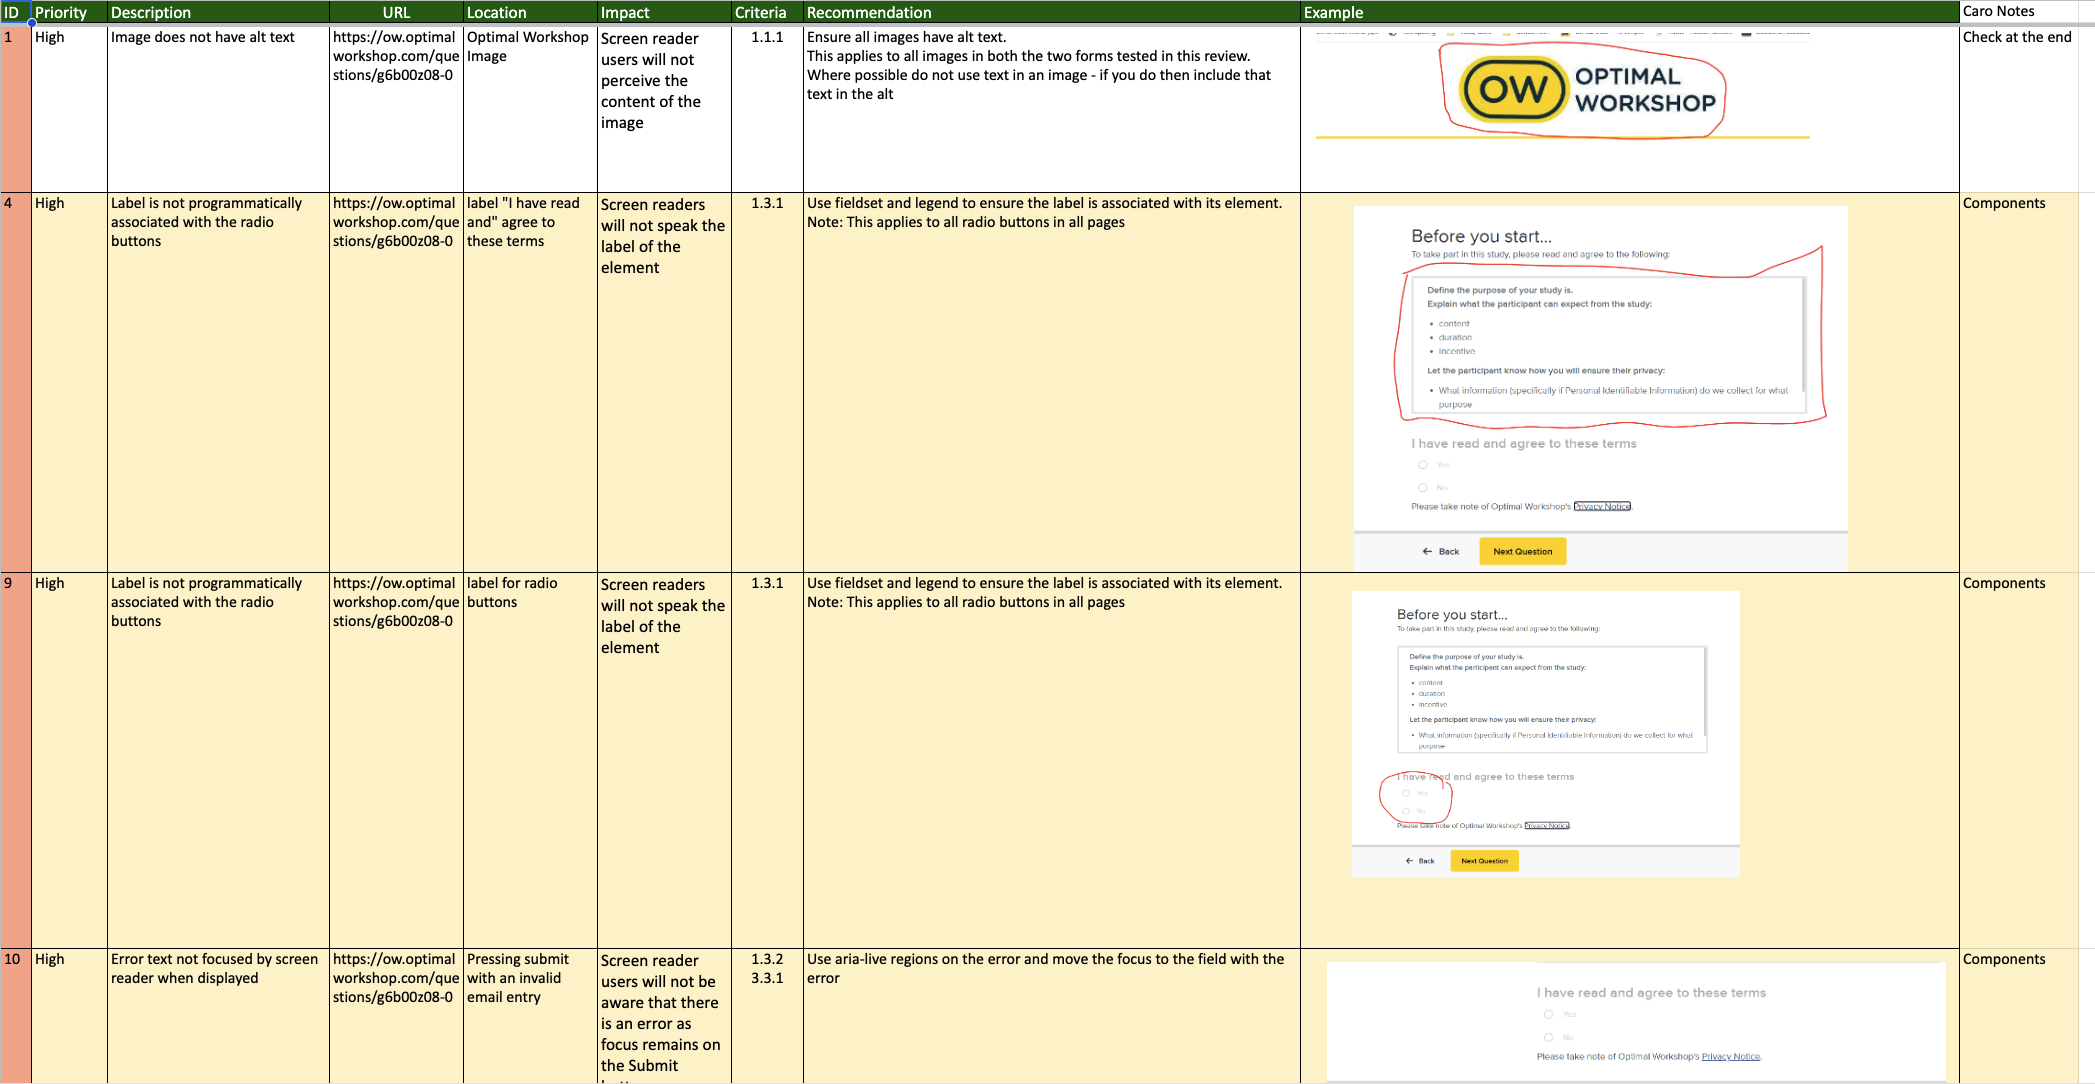Viewport: 2095px width, 1084px height.
Task: Click the example screenshot in row ID 10
Action: [1636, 1022]
